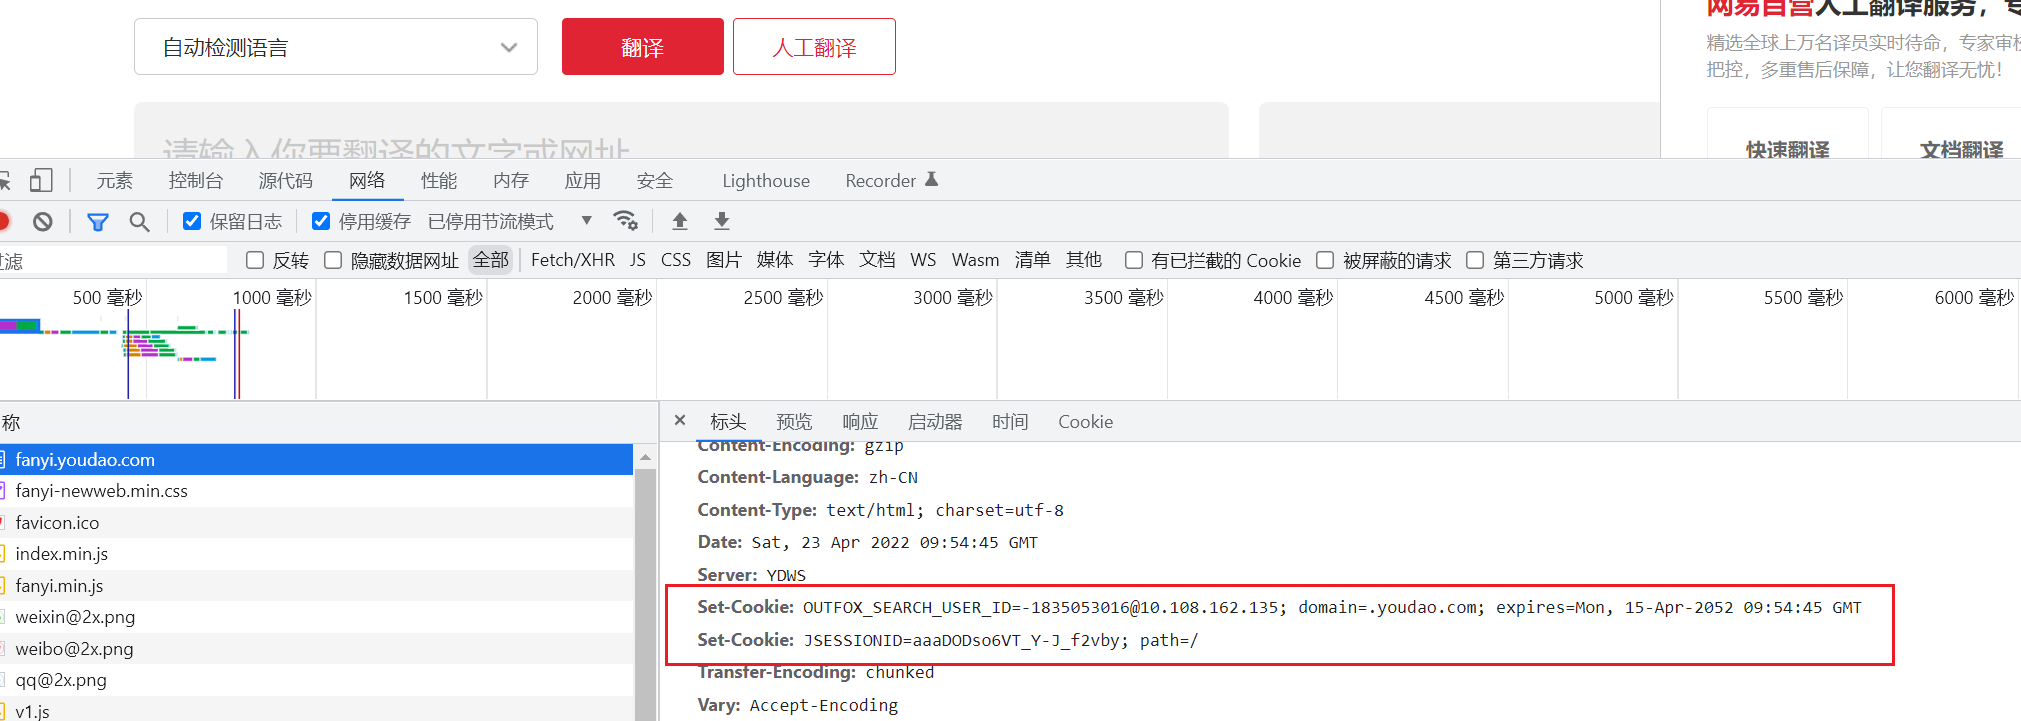Image resolution: width=2021 pixels, height=721 pixels.
Task: Switch to the 元素 tab
Action: point(114,180)
